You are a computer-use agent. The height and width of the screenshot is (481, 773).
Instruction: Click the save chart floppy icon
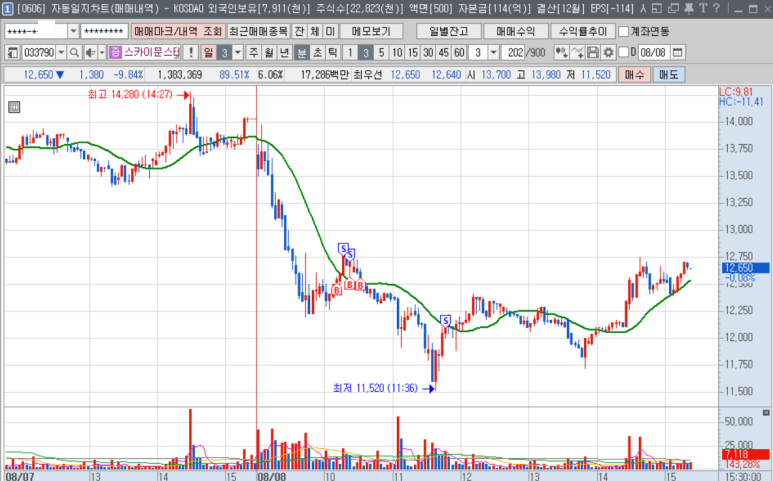click(593, 52)
